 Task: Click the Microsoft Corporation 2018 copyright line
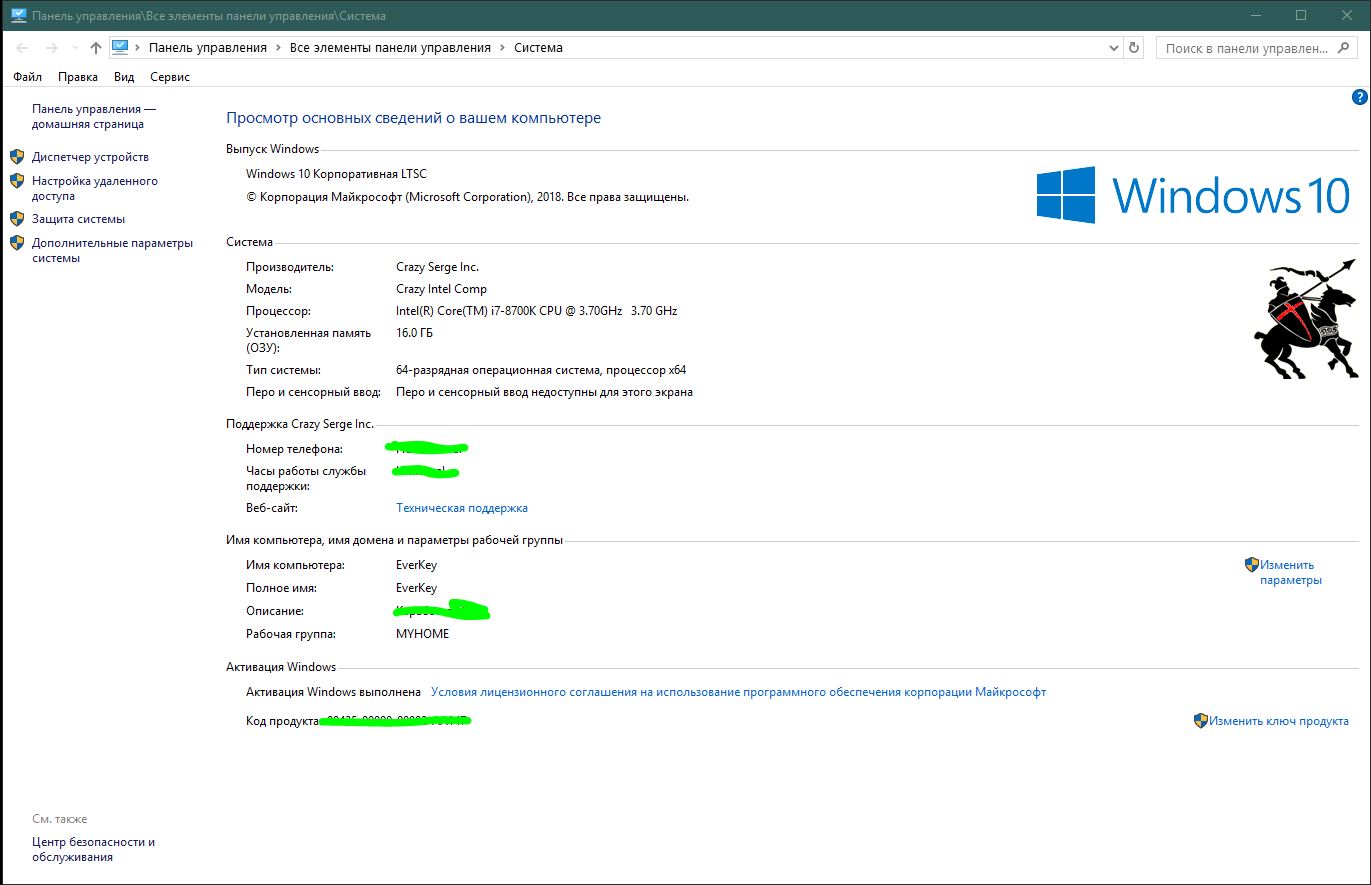point(467,197)
